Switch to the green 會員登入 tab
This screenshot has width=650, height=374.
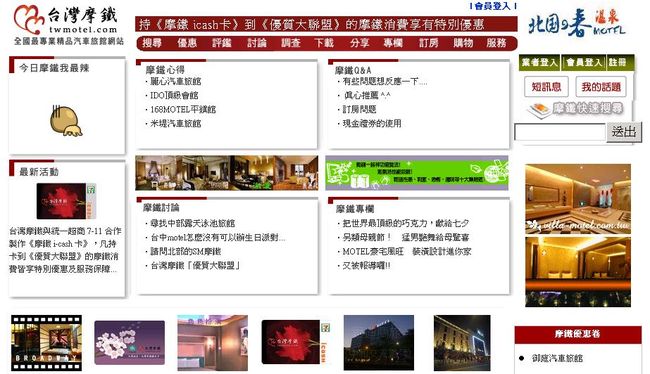tap(584, 63)
